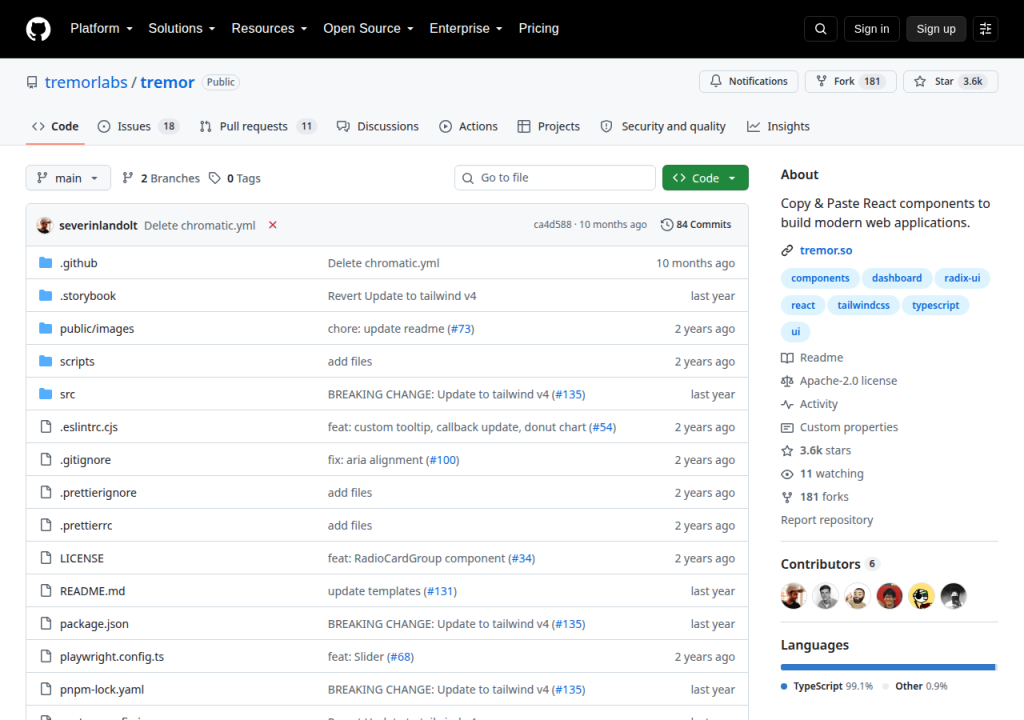The image size is (1024, 720).
Task: Open the tremor.so website link
Action: tap(825, 250)
